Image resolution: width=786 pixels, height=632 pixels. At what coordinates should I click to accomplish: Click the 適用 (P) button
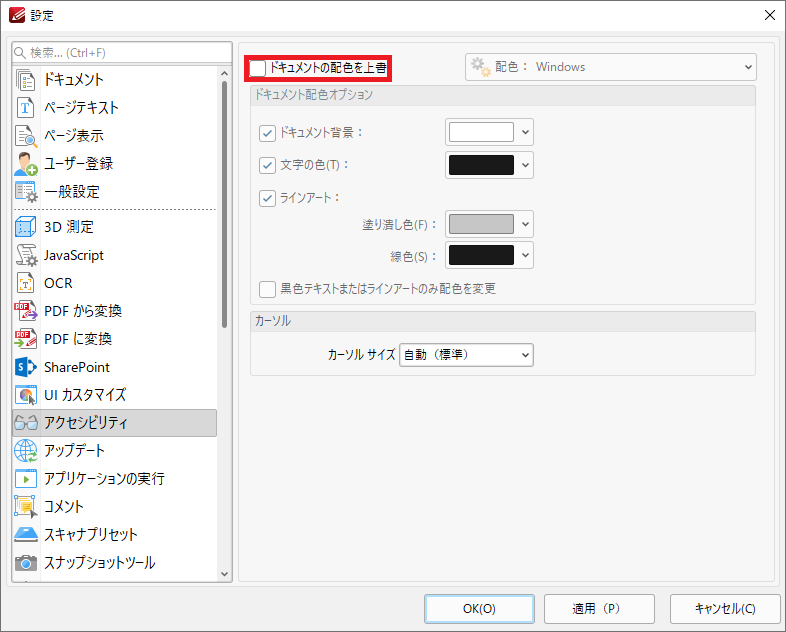tap(599, 609)
